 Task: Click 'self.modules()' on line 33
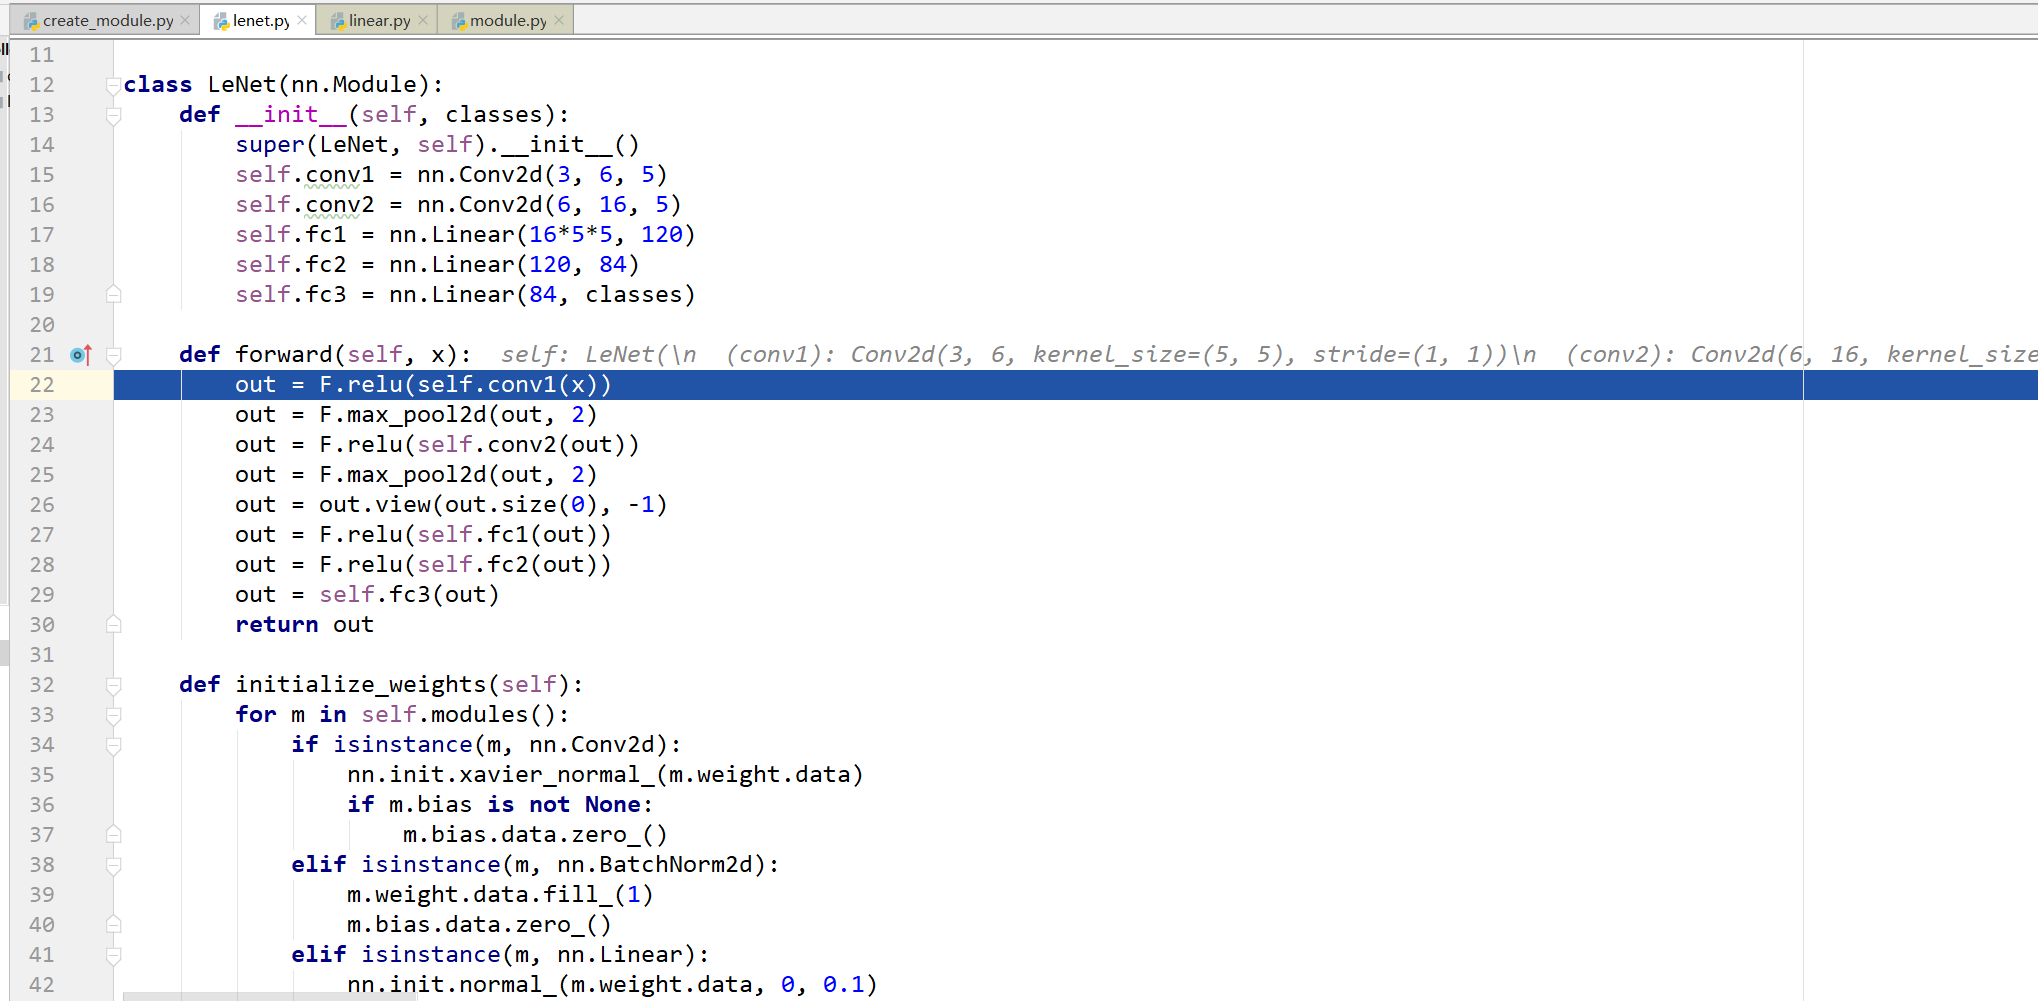click(x=458, y=715)
